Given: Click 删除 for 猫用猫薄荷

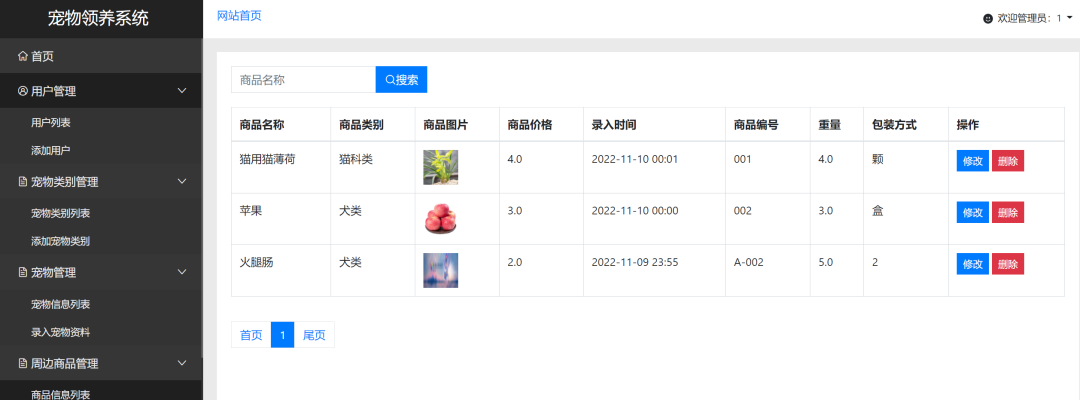Looking at the screenshot, I should click(1008, 161).
